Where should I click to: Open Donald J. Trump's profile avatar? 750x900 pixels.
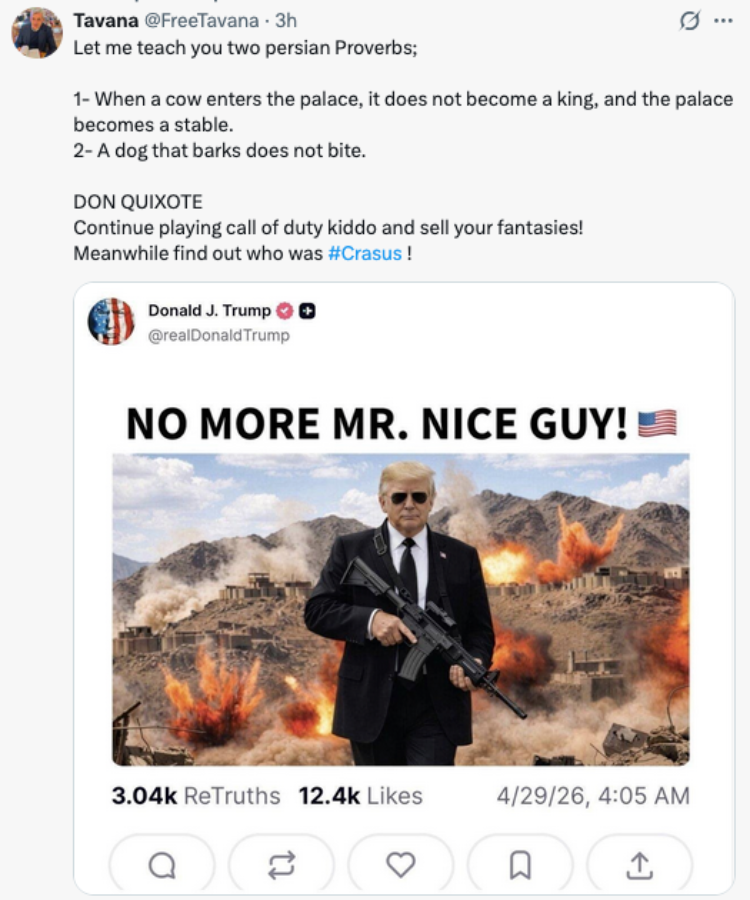111,321
